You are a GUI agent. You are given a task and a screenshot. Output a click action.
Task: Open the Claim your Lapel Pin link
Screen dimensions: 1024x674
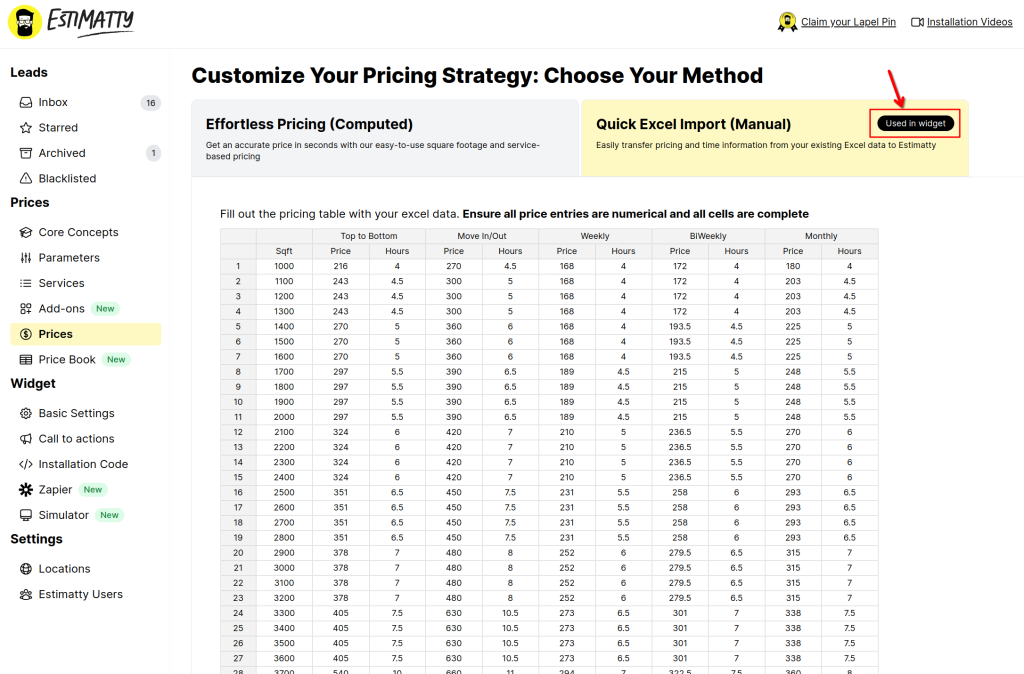pos(848,22)
